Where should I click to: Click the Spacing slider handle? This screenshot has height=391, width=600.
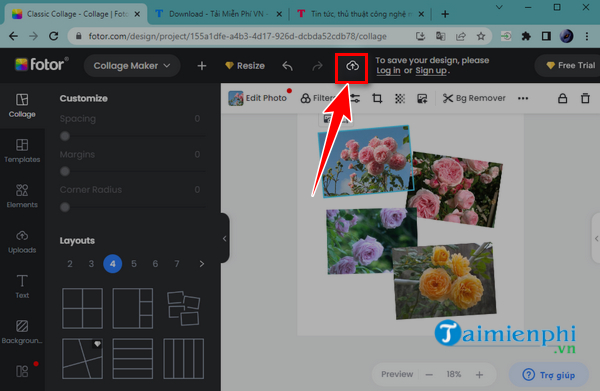tap(65, 136)
